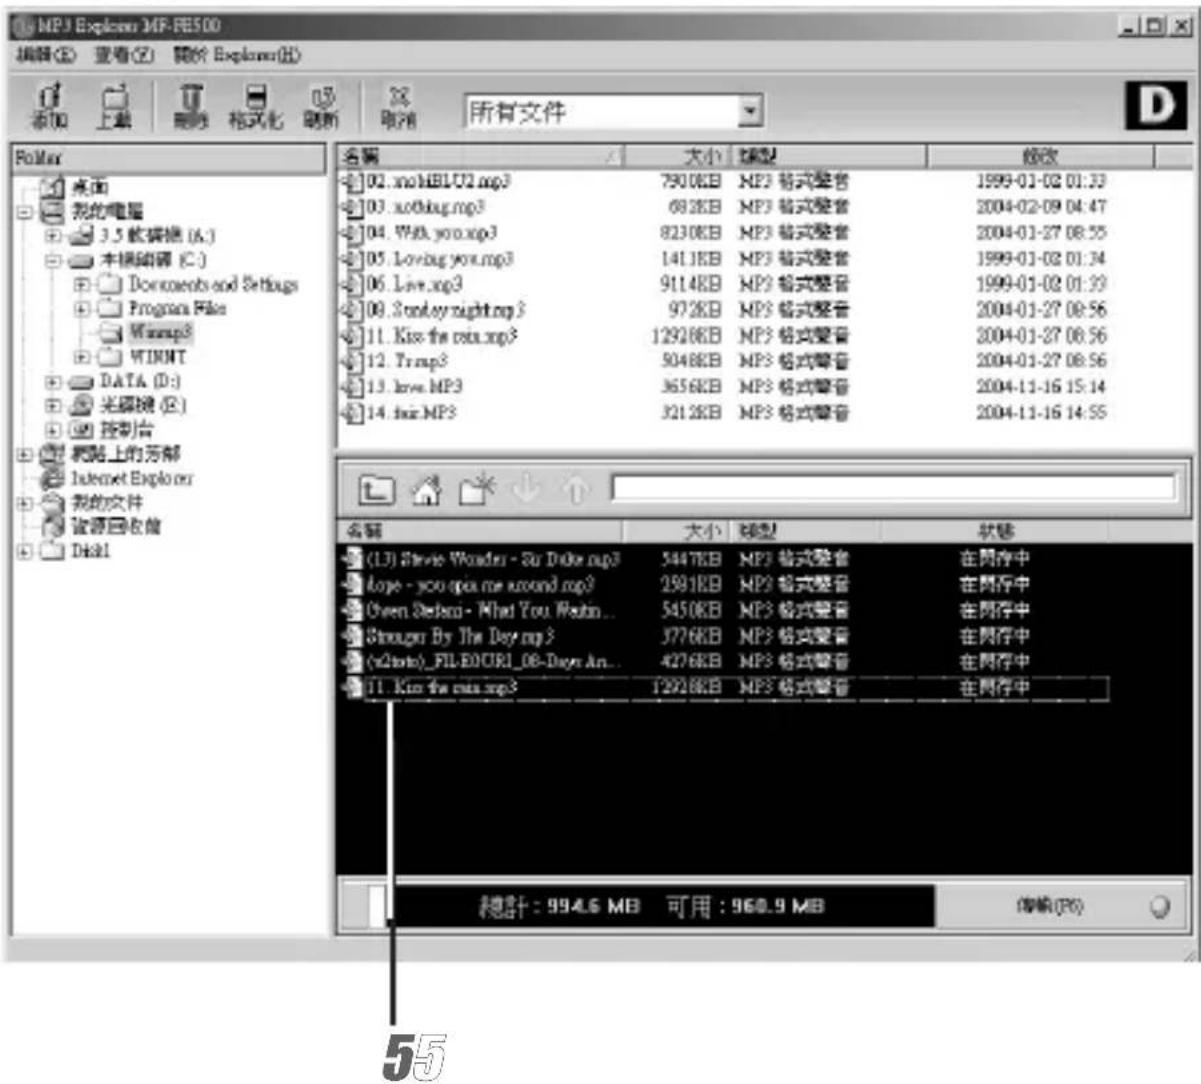Click the icon beside 04. With you.mp3
The height and width of the screenshot is (1084, 1201).
coord(352,233)
